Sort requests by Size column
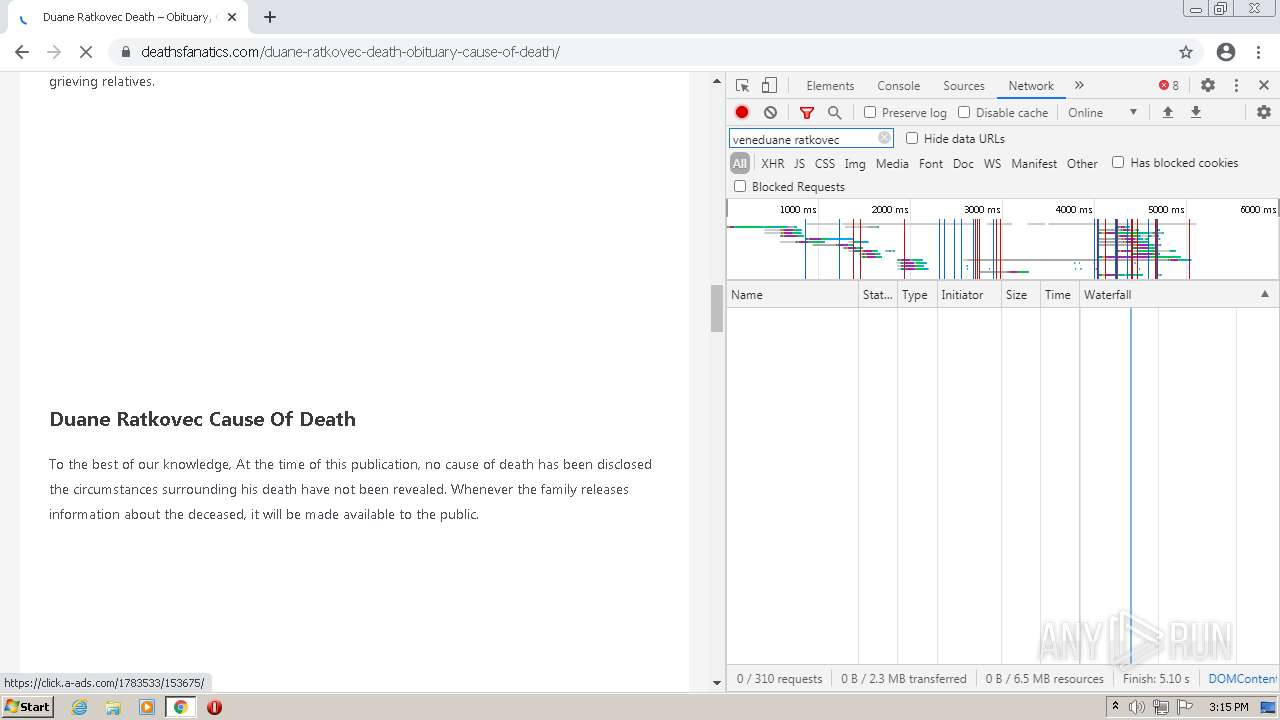The image size is (1280, 720). point(1020,294)
